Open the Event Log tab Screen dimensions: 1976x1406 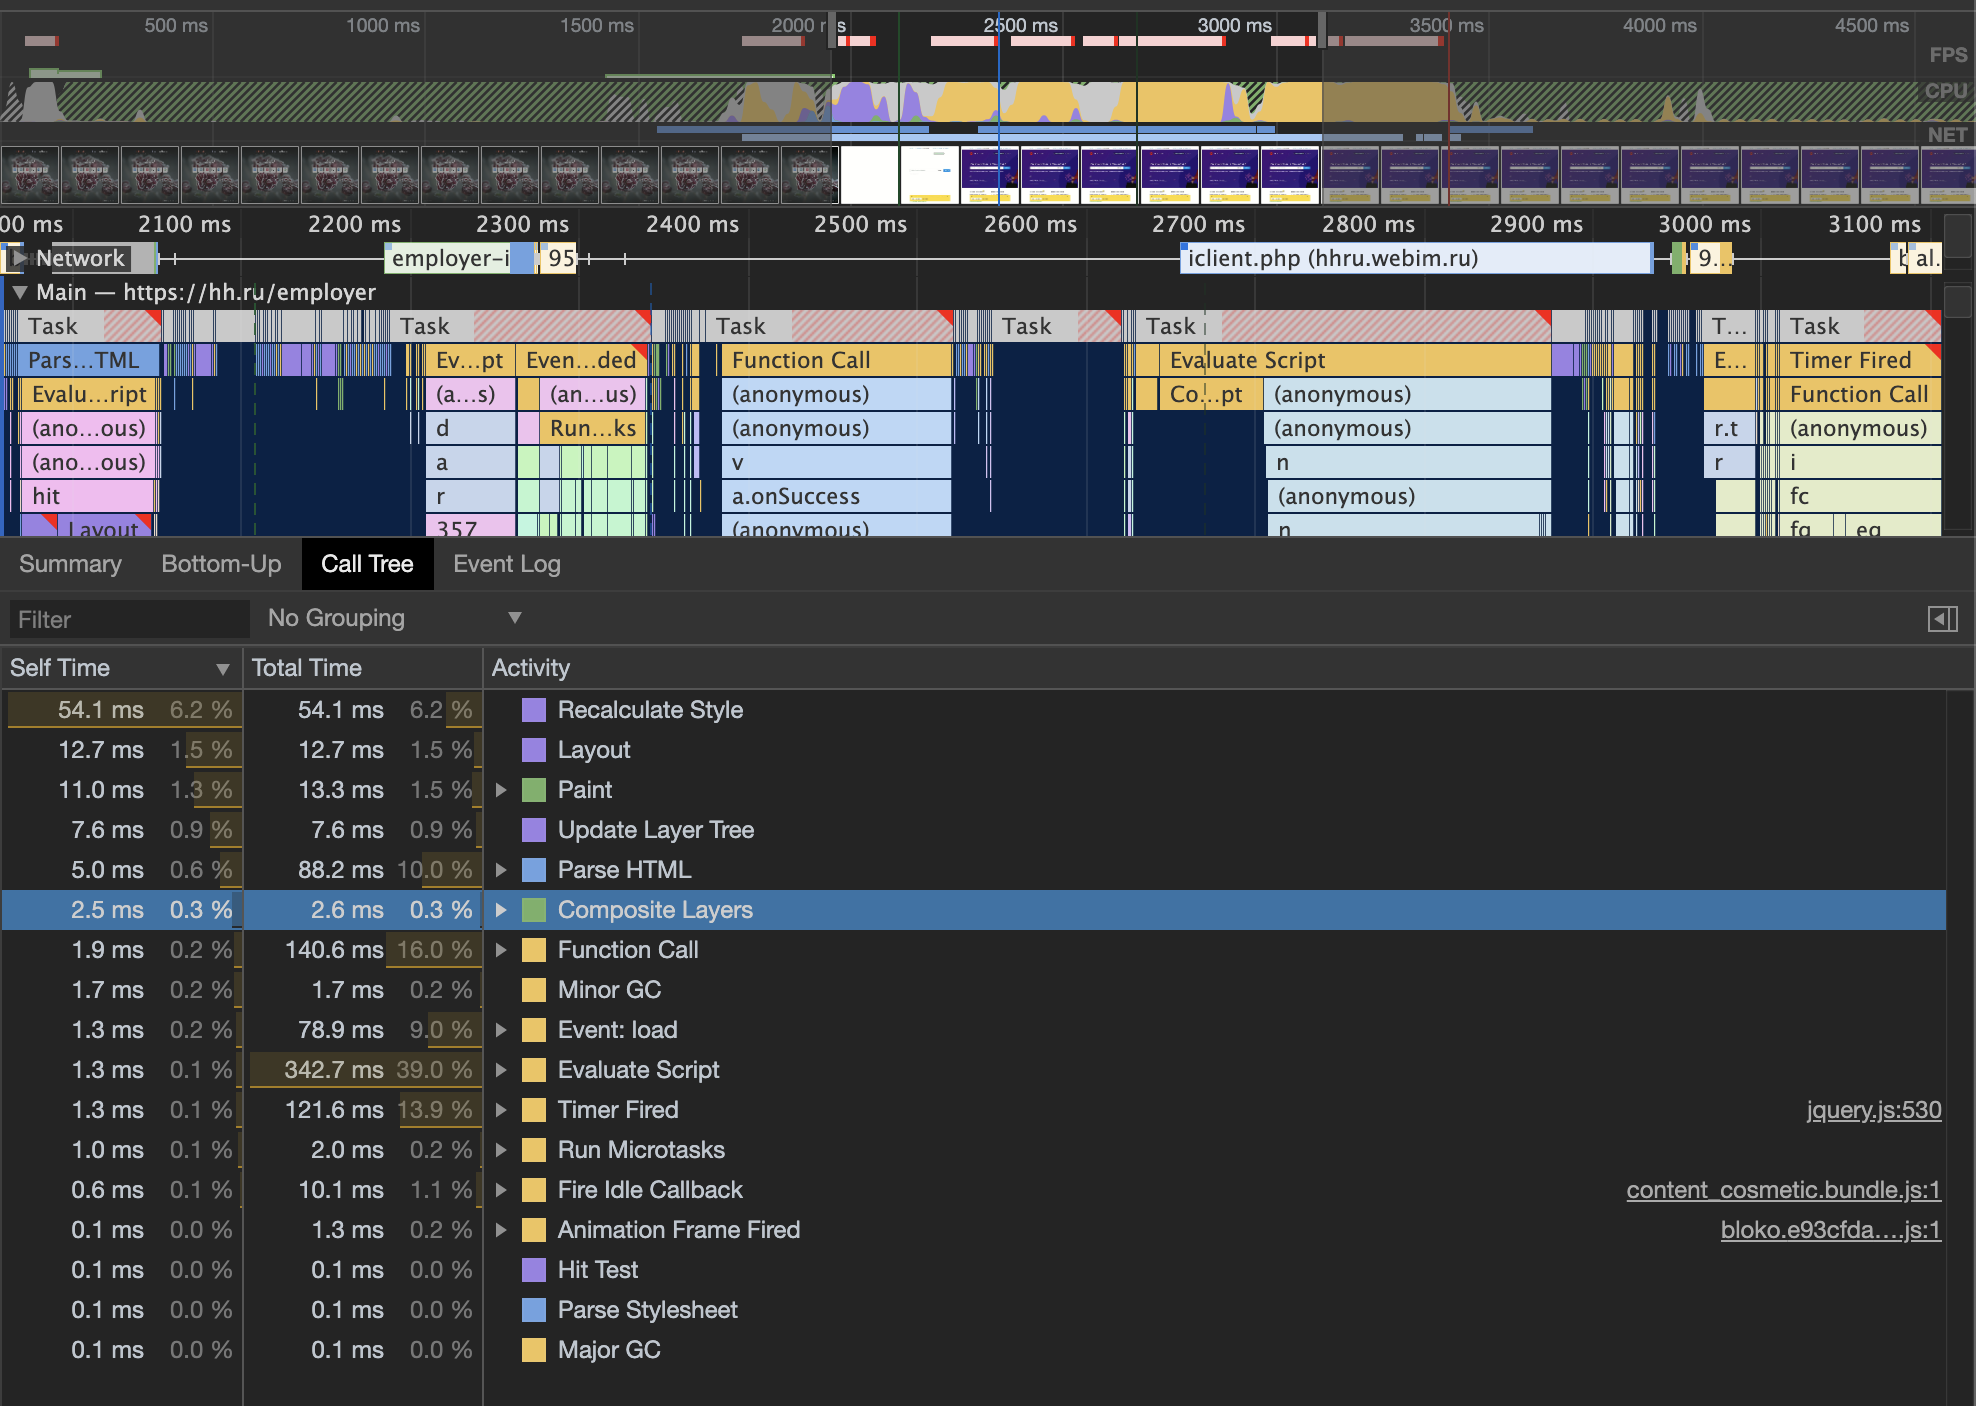[x=506, y=564]
